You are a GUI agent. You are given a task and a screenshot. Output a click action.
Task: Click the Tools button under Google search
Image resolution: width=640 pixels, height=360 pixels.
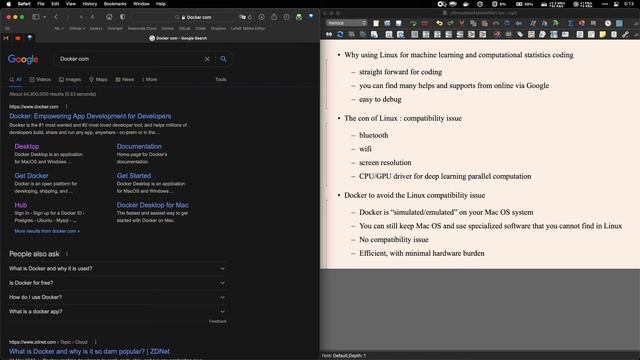click(221, 79)
